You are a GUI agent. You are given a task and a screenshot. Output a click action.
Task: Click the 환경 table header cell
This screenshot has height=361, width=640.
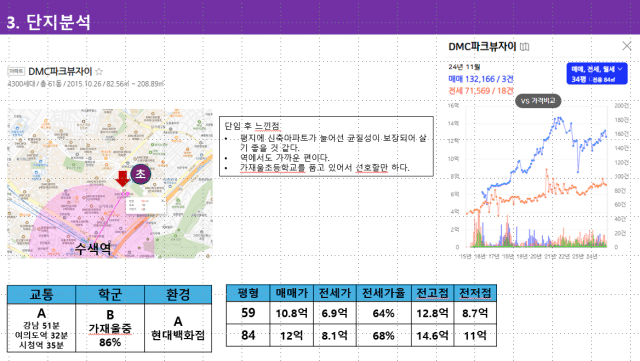pyautogui.click(x=178, y=294)
